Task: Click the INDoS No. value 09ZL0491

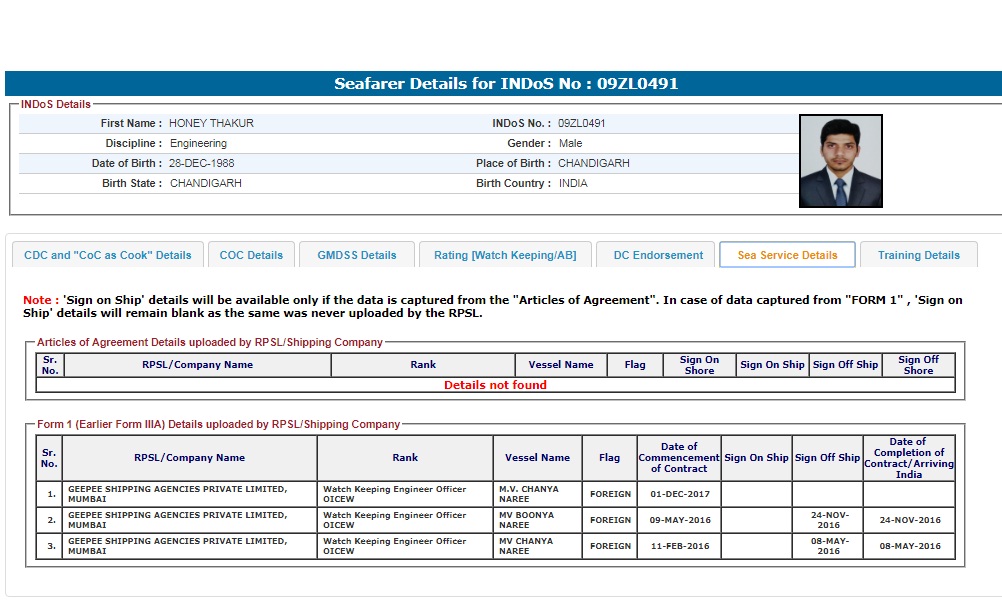Action: 581,124
